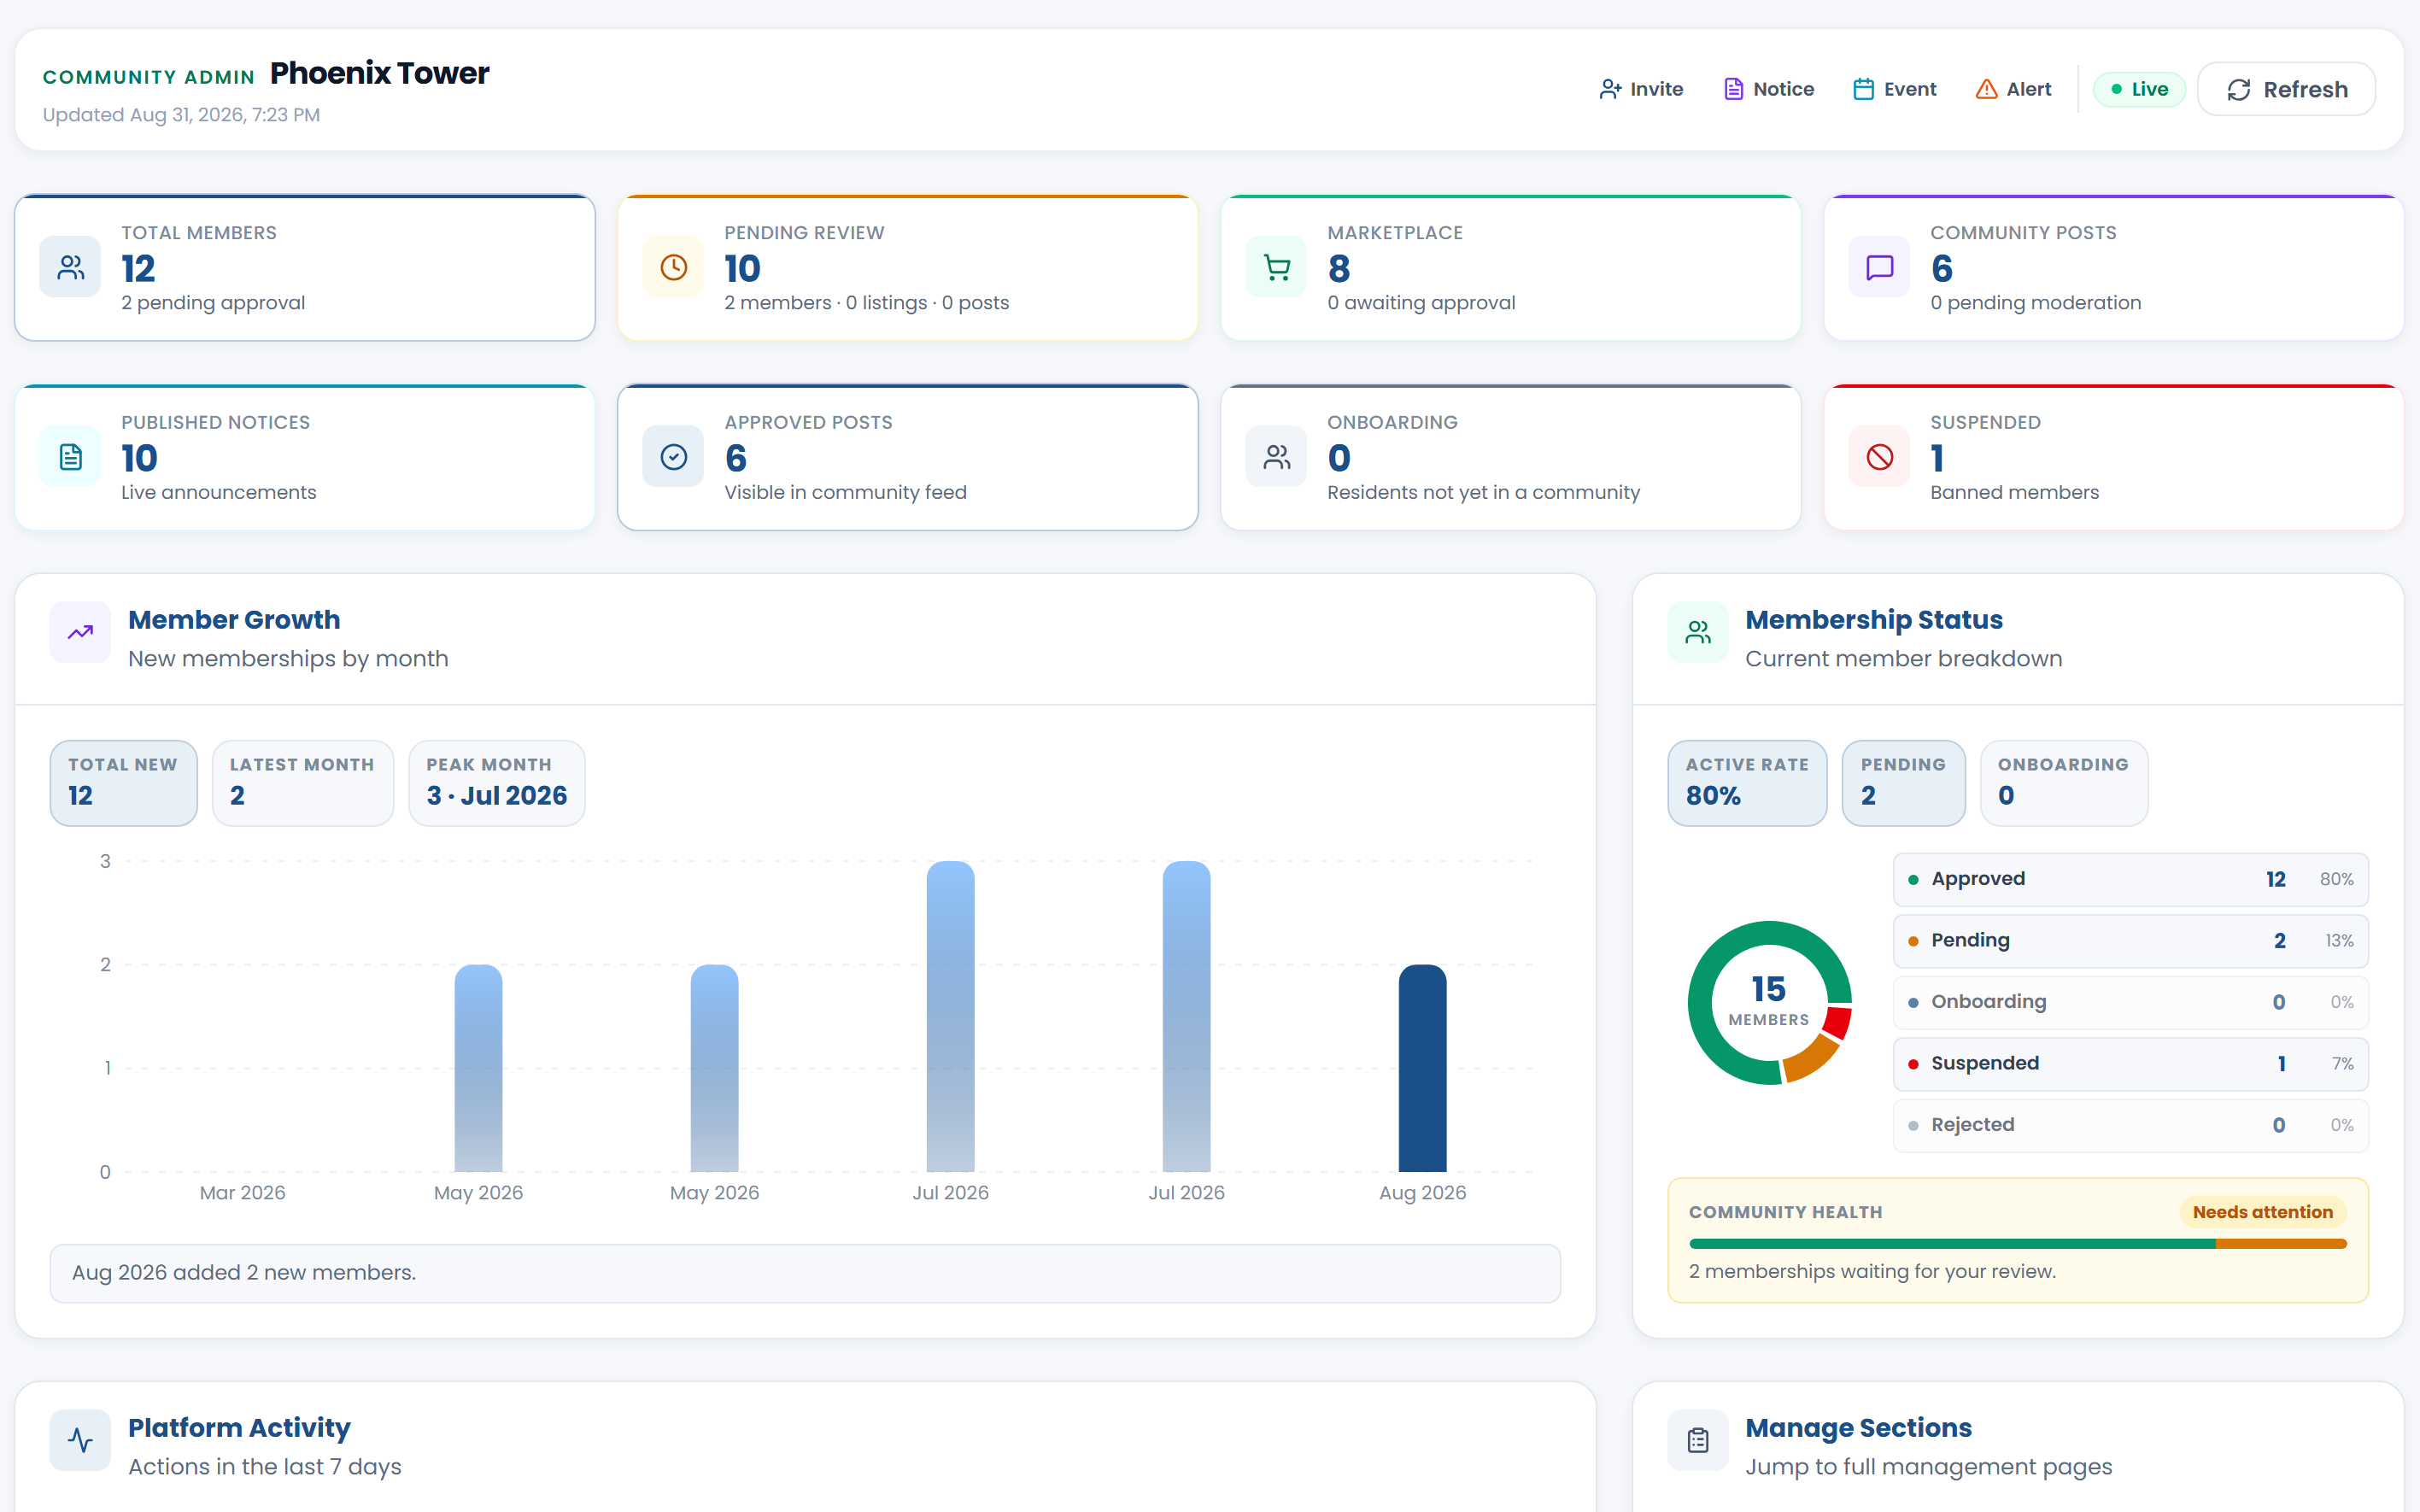Click the Invite person-plus icon
Screen dimensions: 2420x1512
(1610, 89)
